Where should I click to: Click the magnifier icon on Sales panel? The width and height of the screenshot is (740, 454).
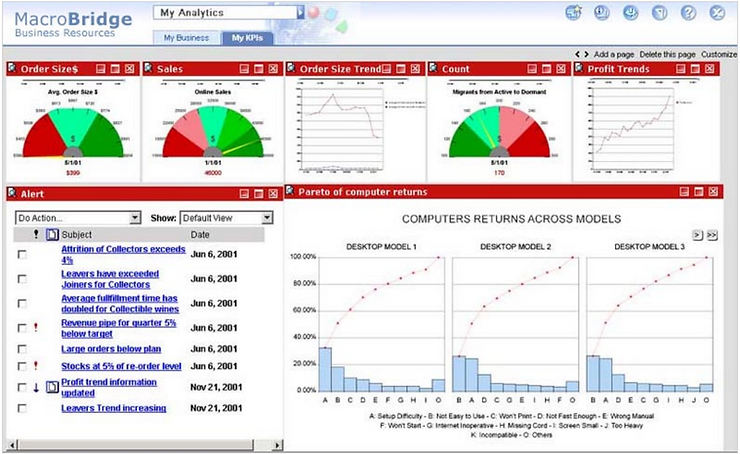click(148, 68)
